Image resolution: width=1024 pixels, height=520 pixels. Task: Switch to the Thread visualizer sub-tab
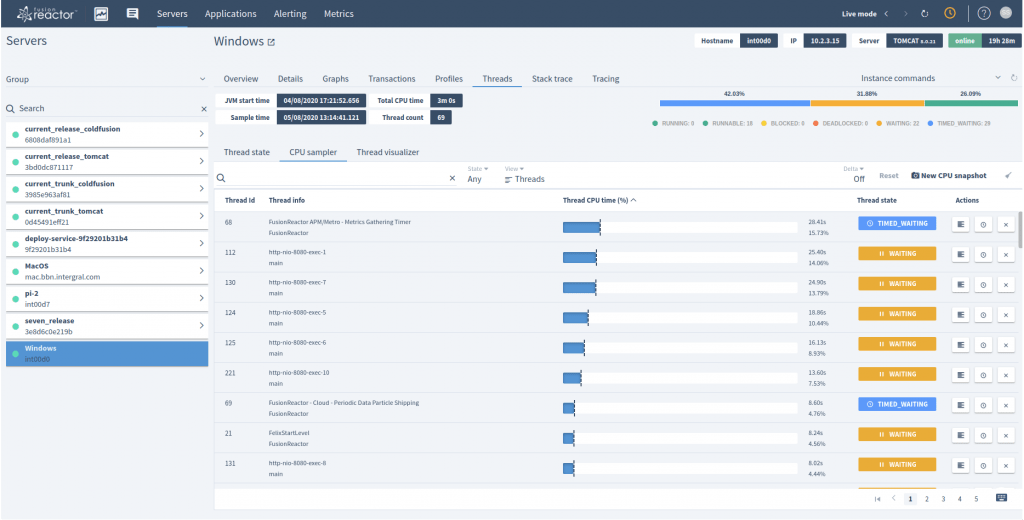click(x=388, y=152)
